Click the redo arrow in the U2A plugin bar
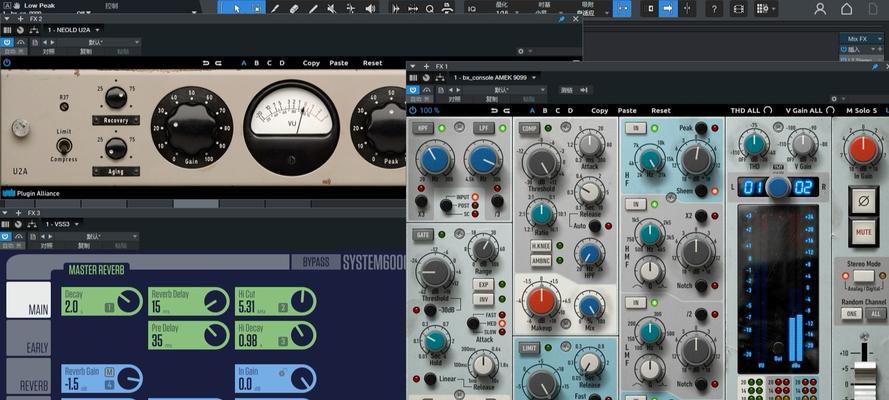 218,63
